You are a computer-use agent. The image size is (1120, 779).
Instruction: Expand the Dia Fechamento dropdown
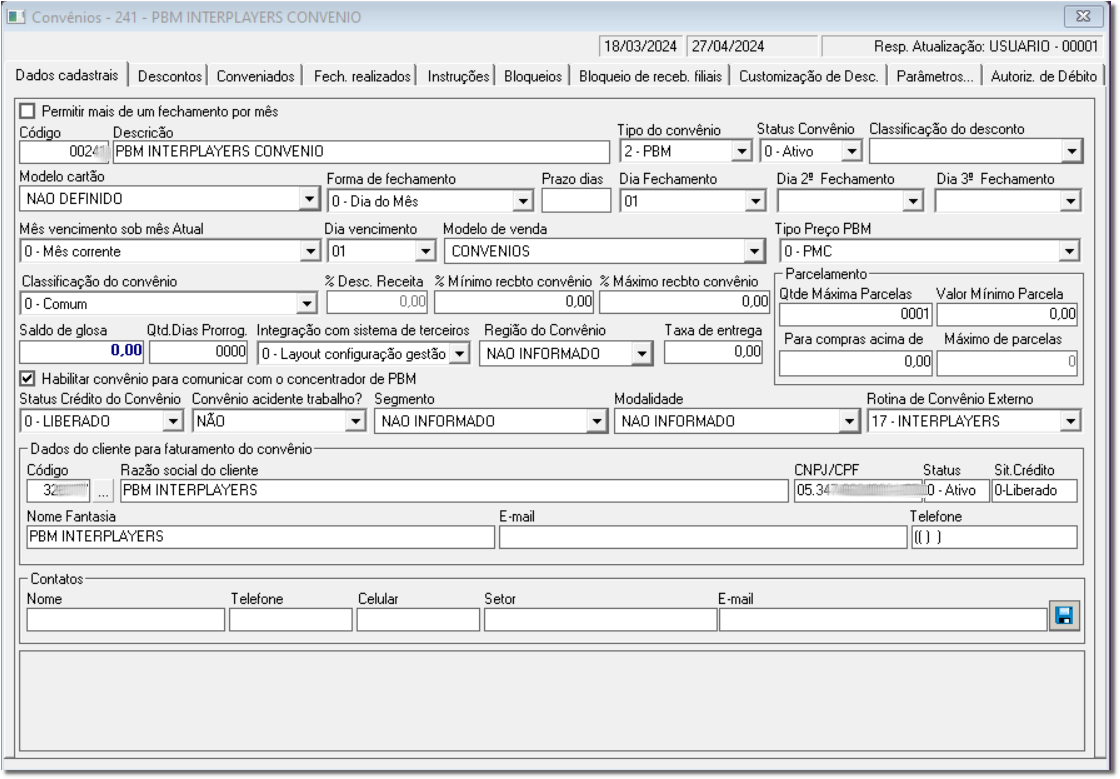click(x=756, y=201)
